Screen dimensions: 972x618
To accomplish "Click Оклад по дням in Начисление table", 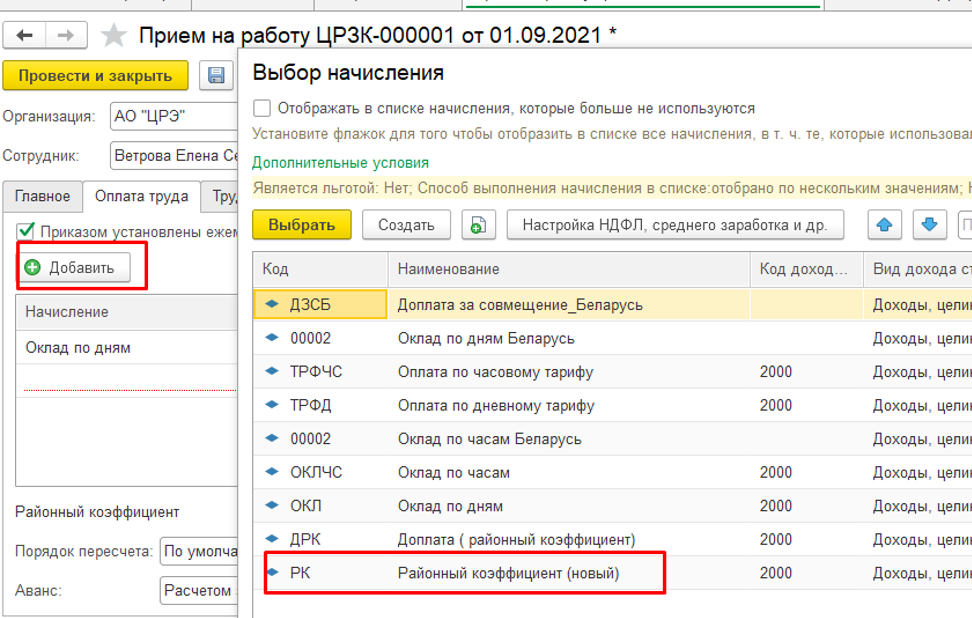I will click(x=126, y=347).
